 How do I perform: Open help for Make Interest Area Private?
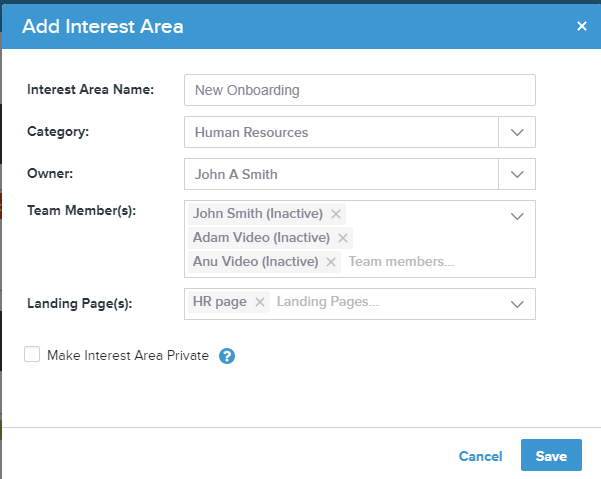coord(227,355)
